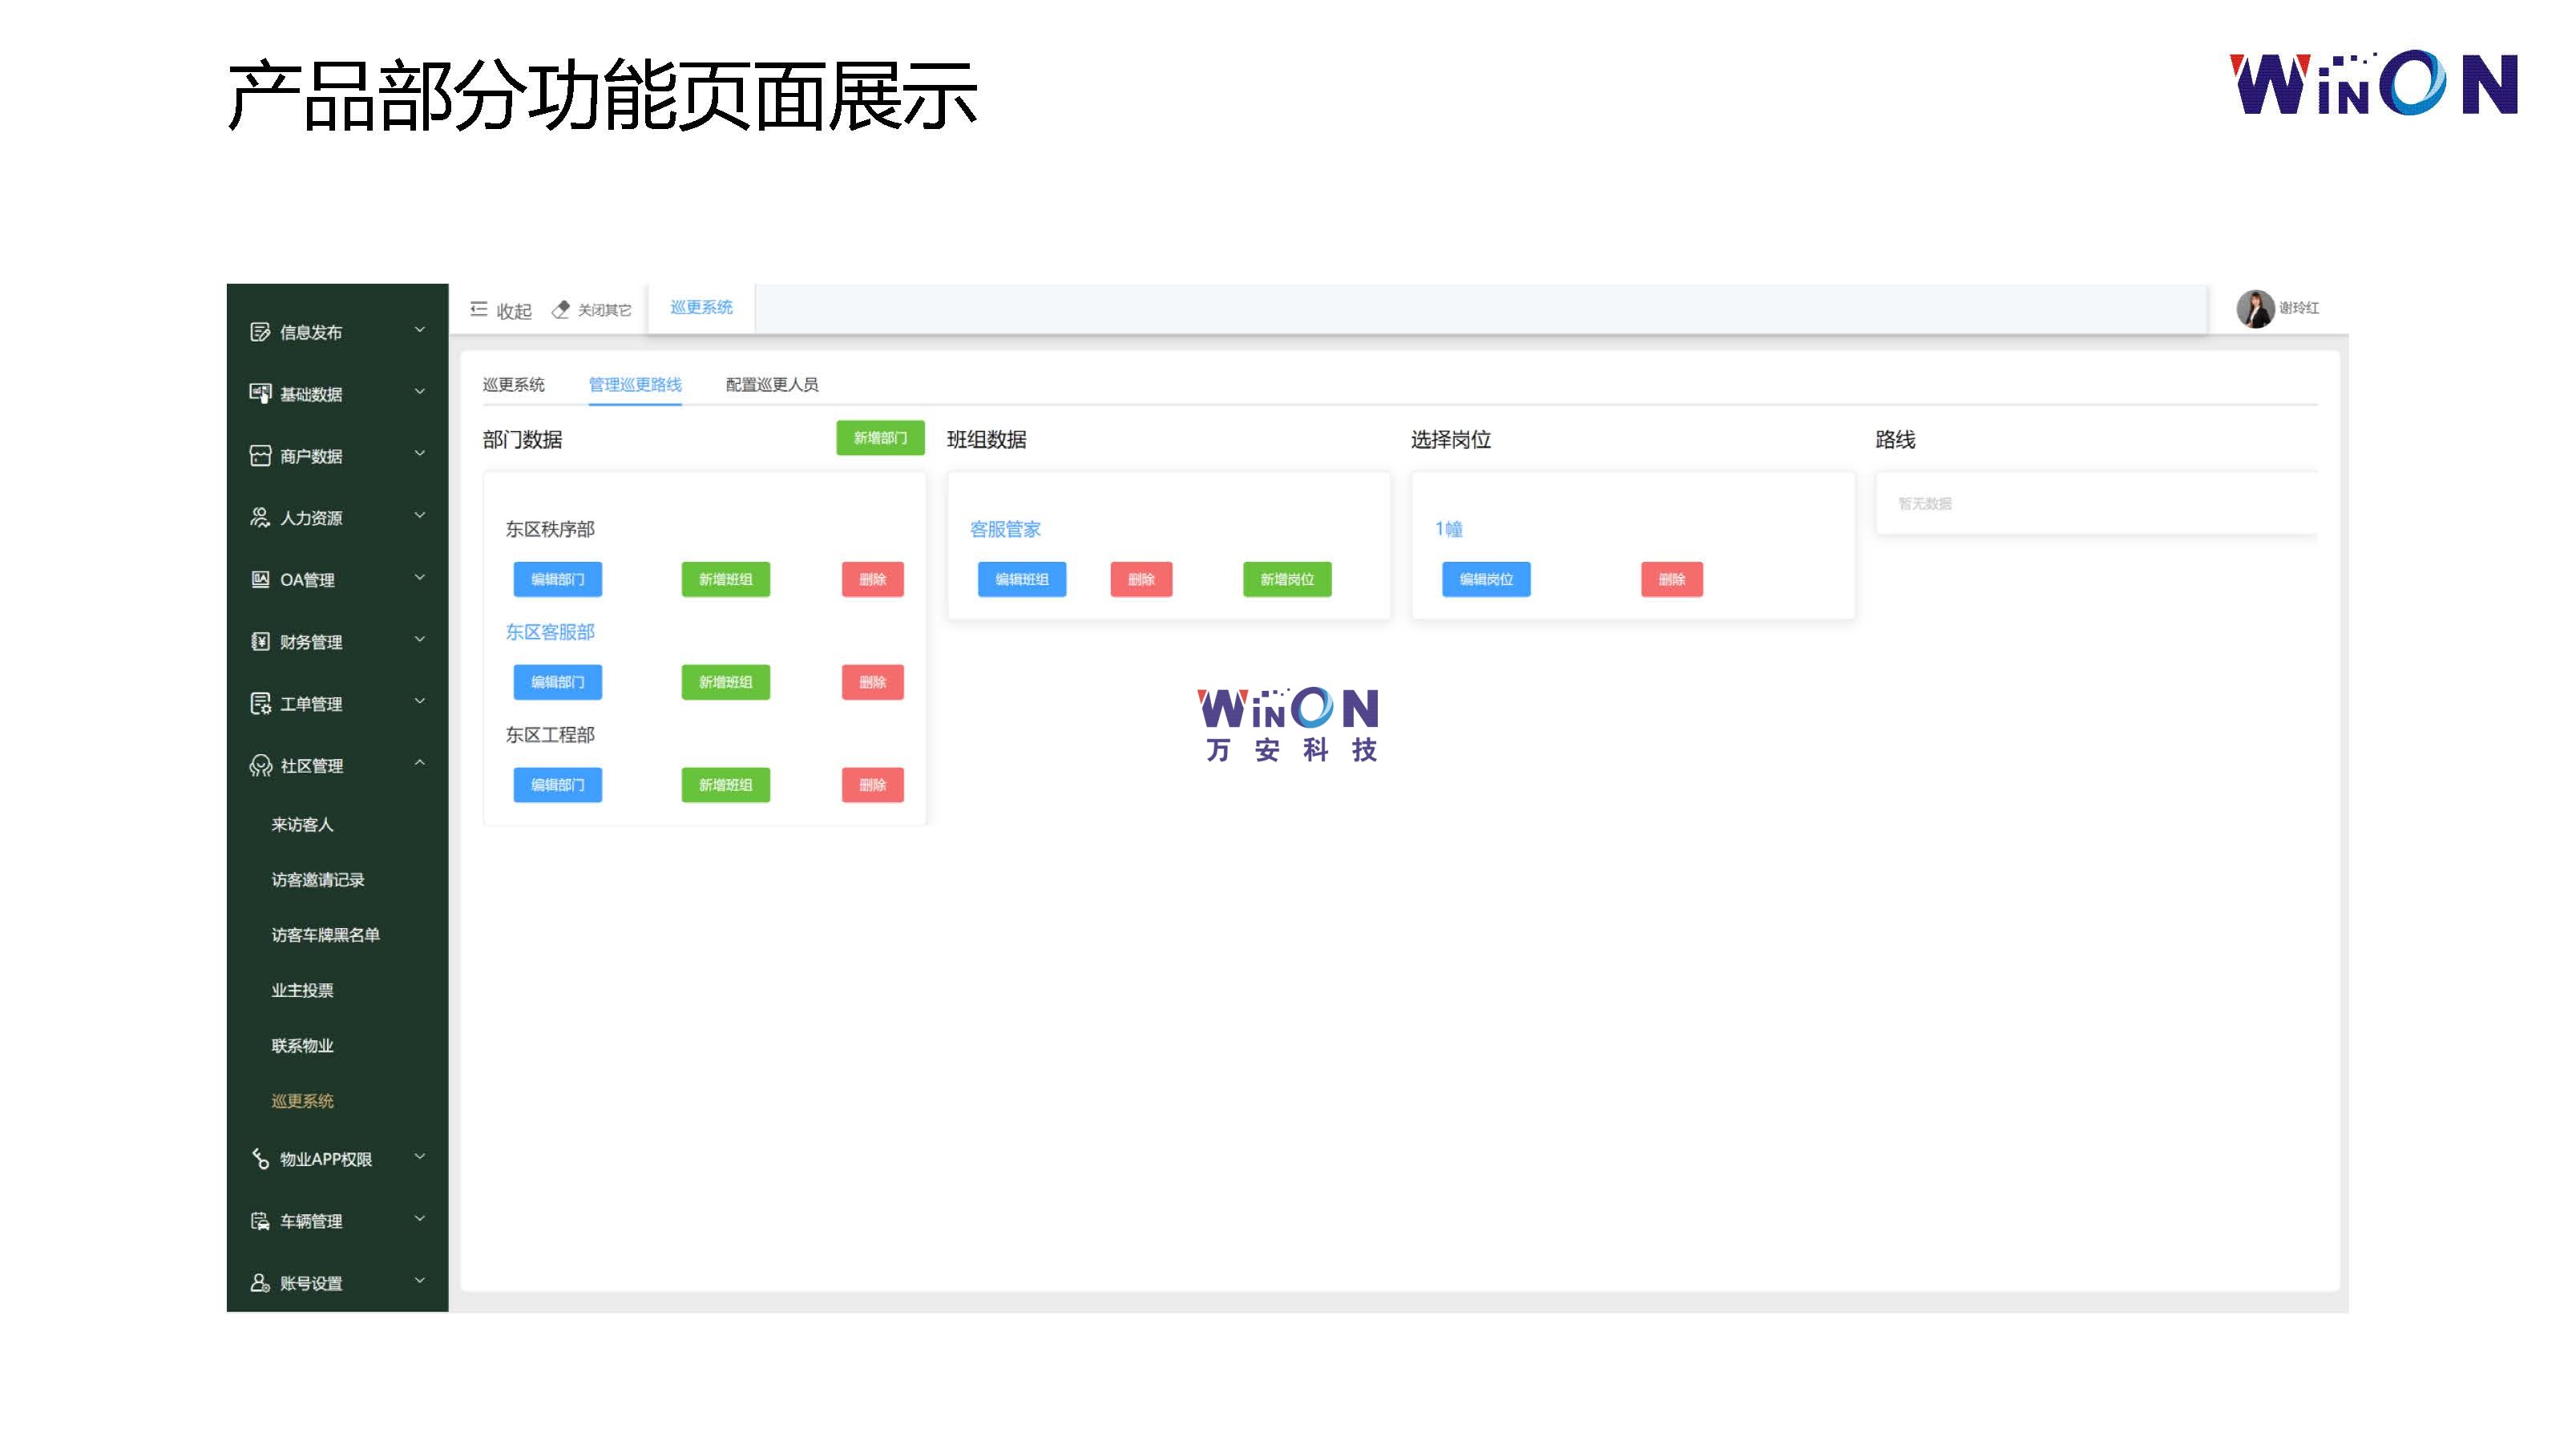Select the 东区客服部 department link
The height and width of the screenshot is (1449, 2576).
pos(550,633)
